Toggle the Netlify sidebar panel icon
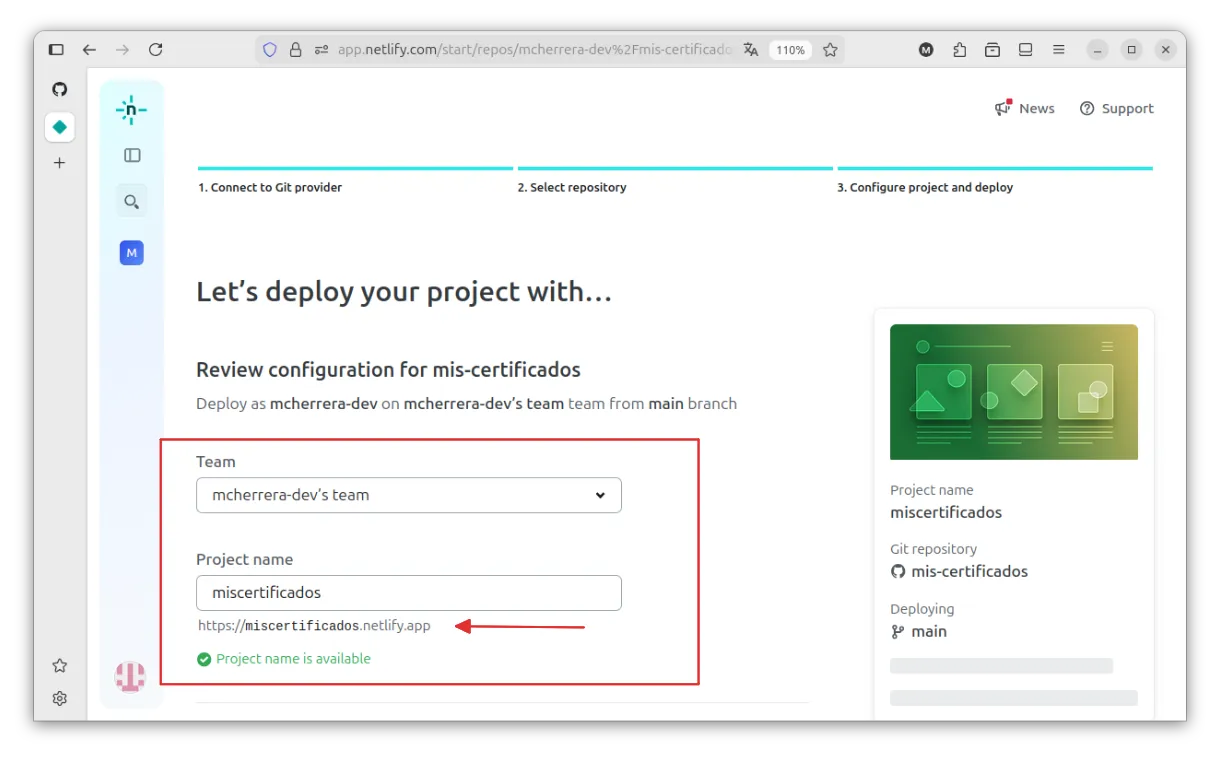 click(132, 155)
